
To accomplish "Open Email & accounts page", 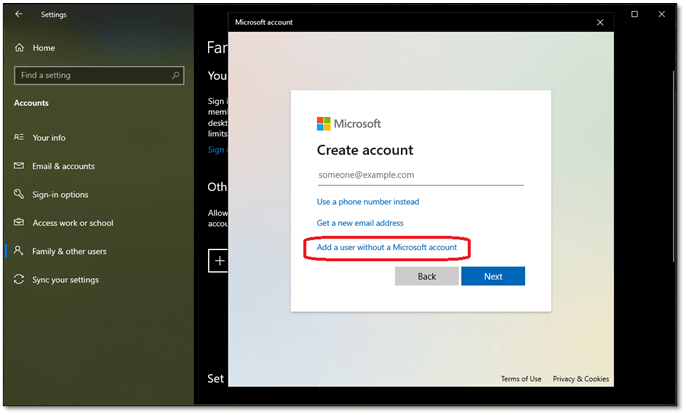I will [x=63, y=166].
